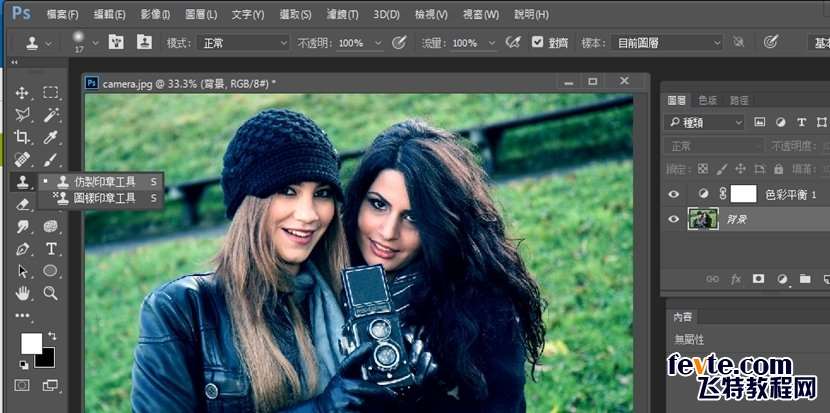Toggle the 對齊 (Aligned) checkbox
830x413 pixels.
pyautogui.click(x=537, y=43)
